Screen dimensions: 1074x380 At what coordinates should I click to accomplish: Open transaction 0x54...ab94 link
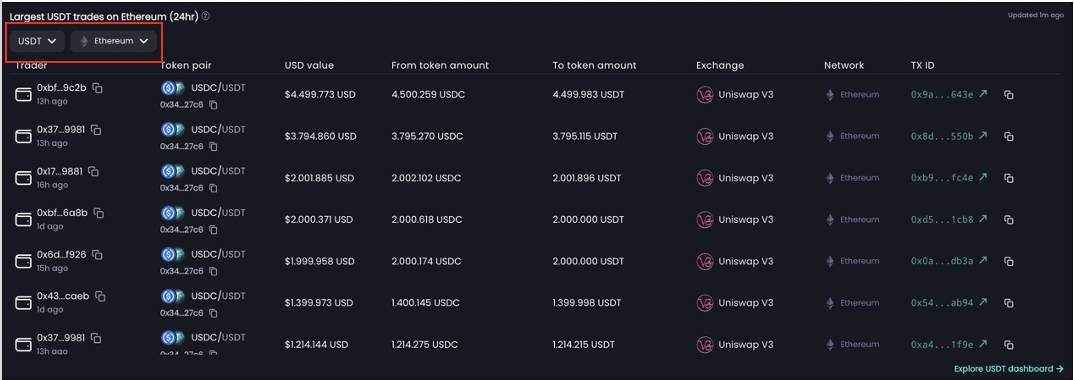click(949, 303)
